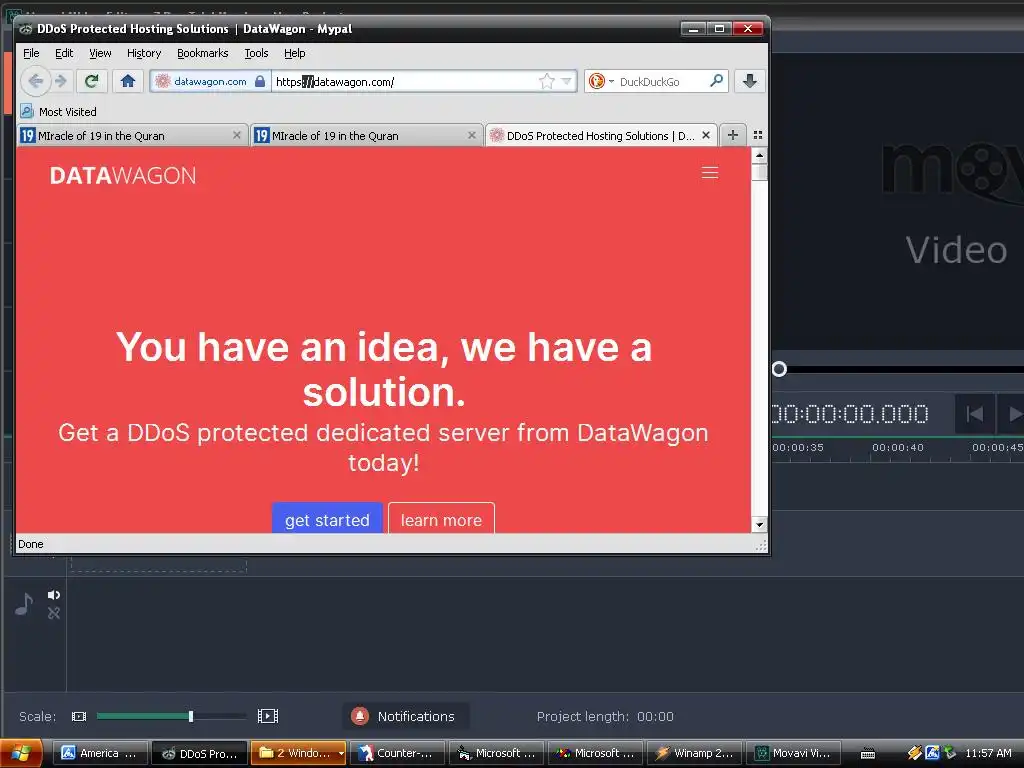The height and width of the screenshot is (768, 1024).
Task: Skip to previous frame in Movavi player
Action: point(975,414)
